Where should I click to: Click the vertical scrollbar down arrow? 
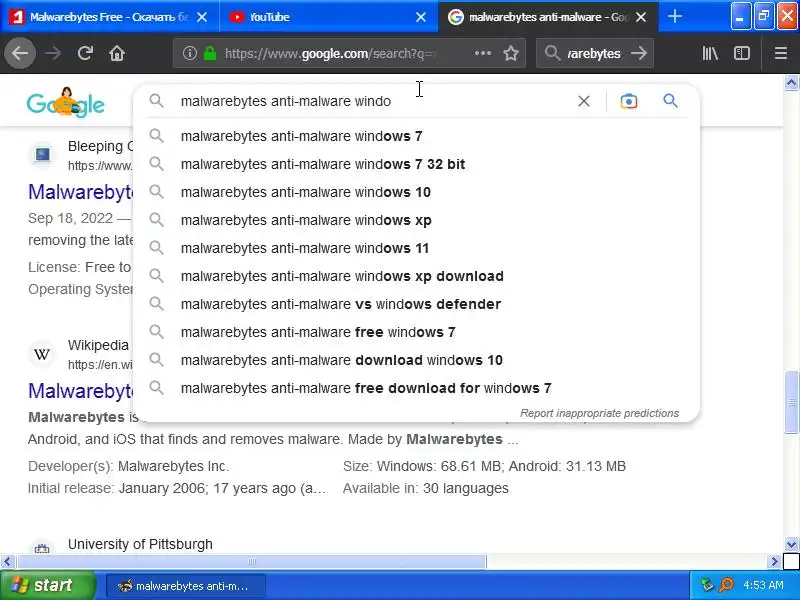791,544
